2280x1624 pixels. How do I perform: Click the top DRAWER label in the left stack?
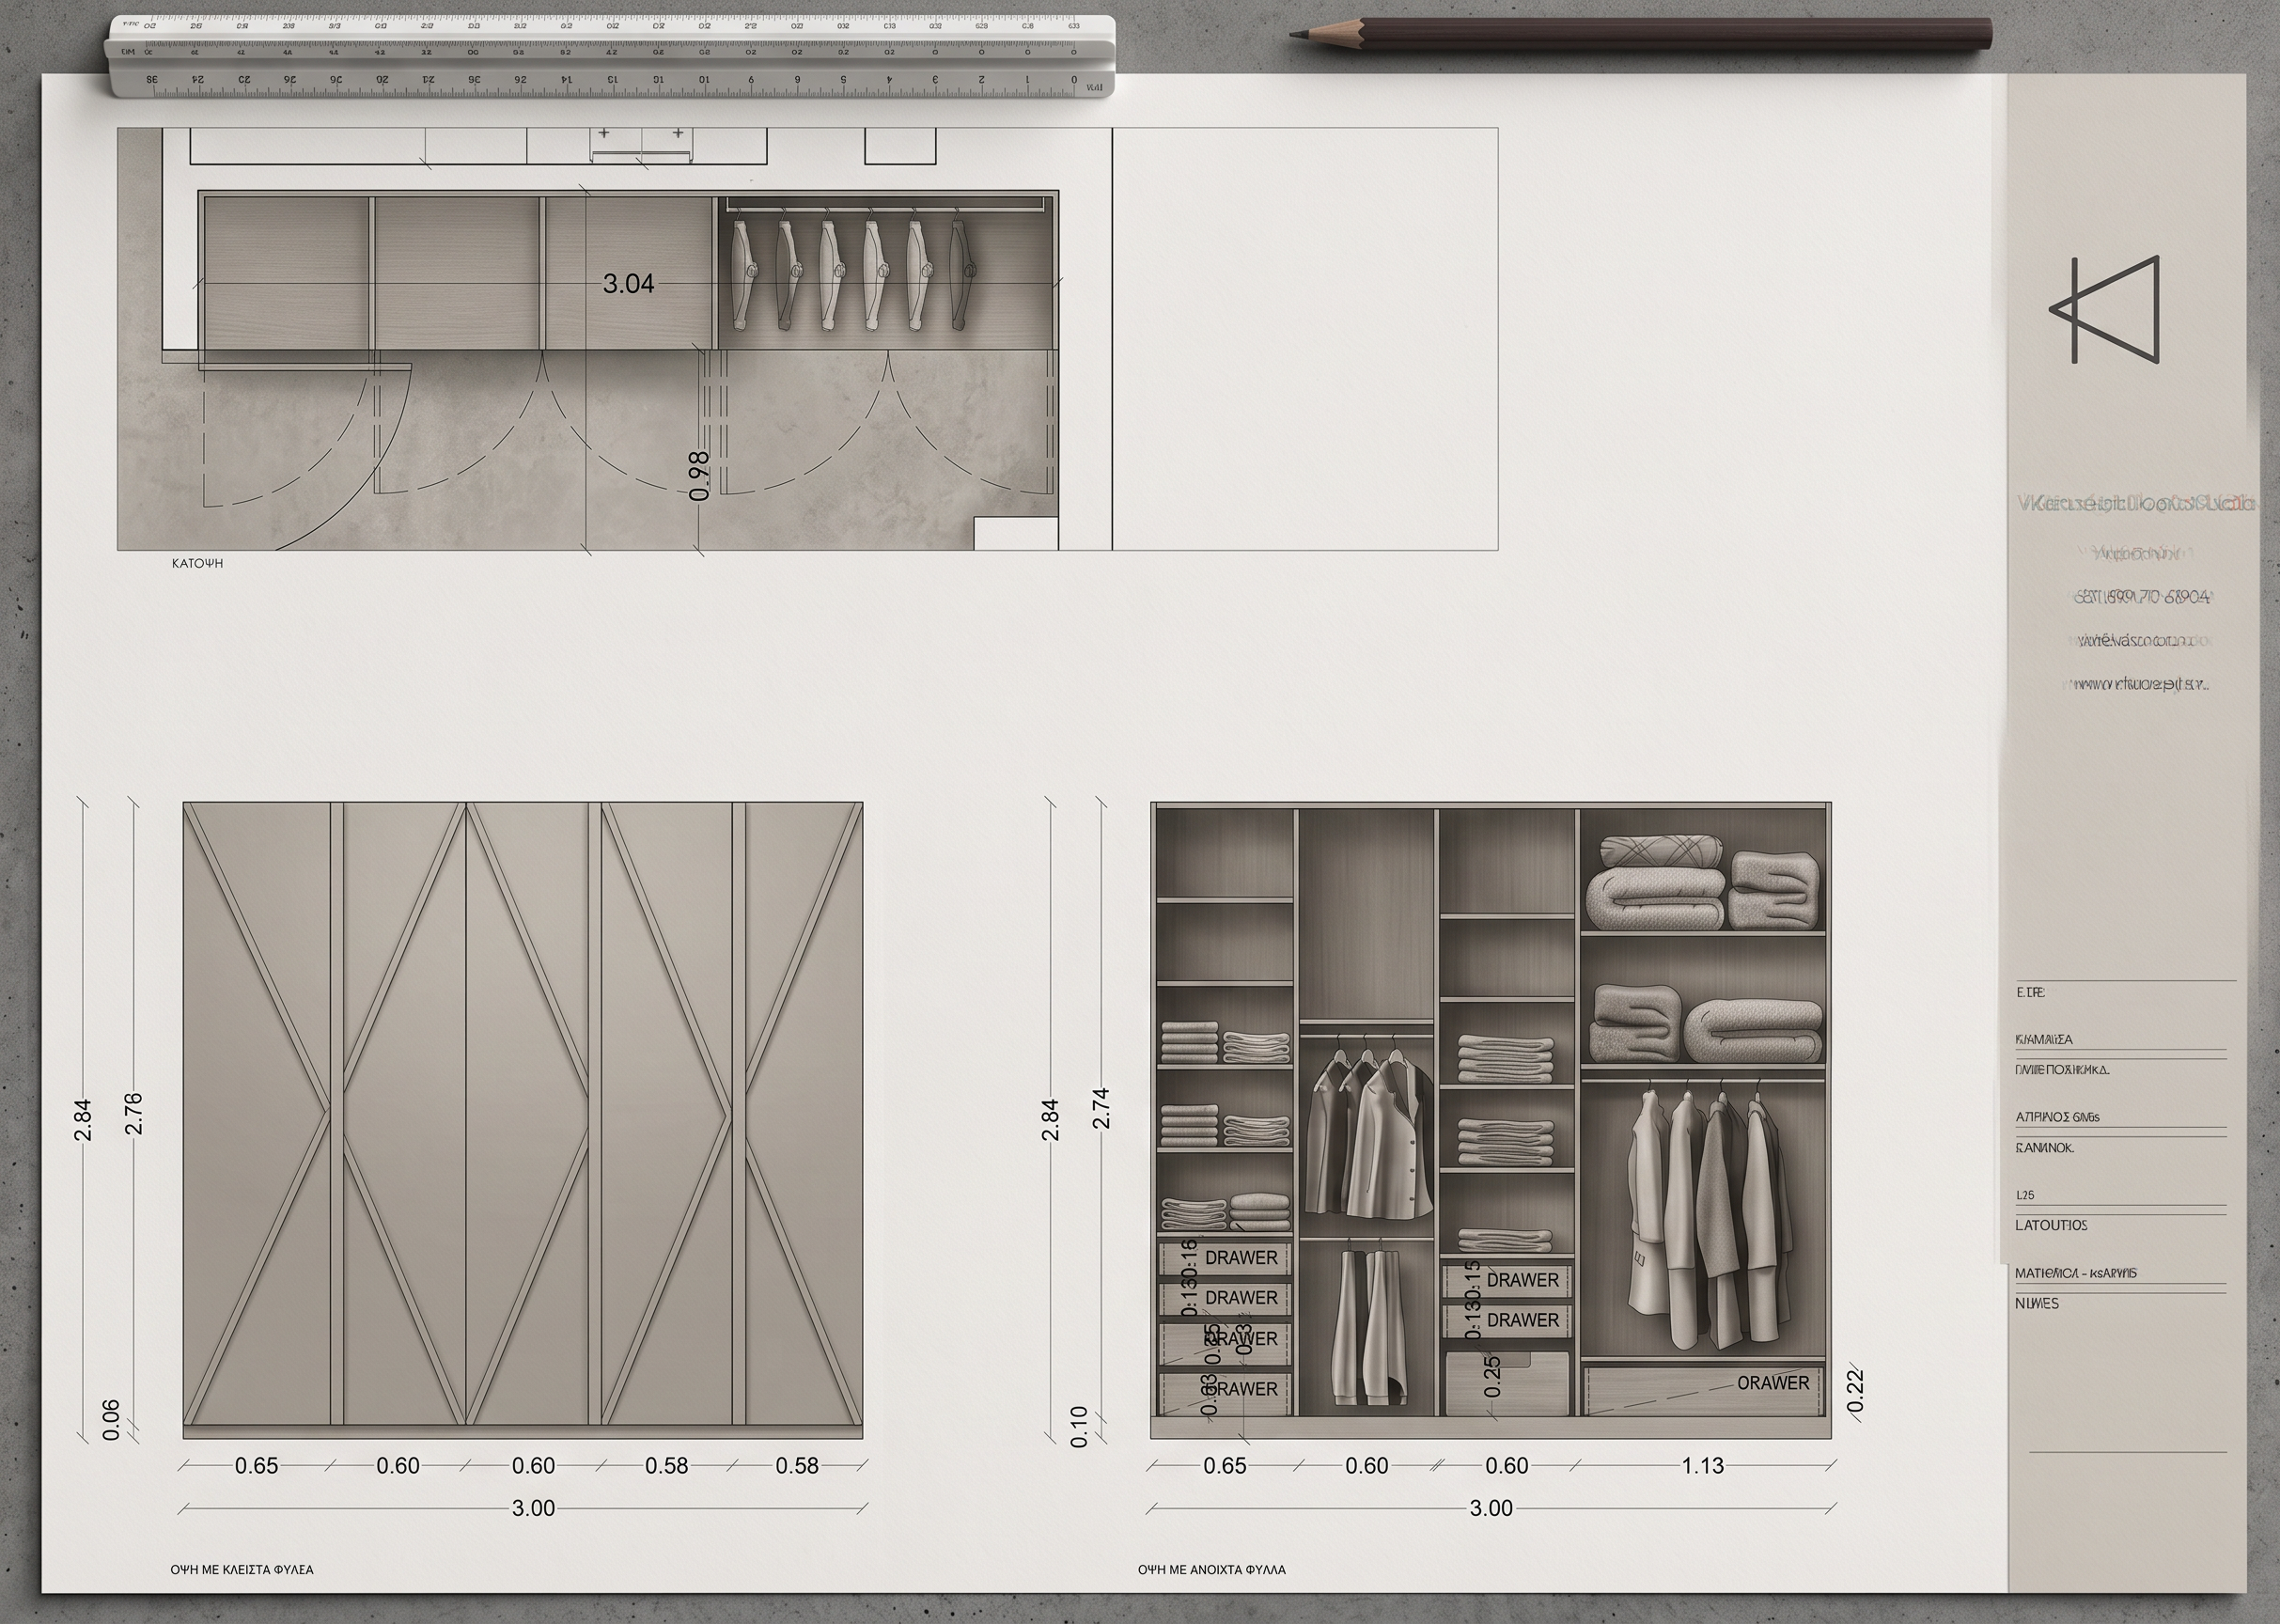coord(1241,1258)
